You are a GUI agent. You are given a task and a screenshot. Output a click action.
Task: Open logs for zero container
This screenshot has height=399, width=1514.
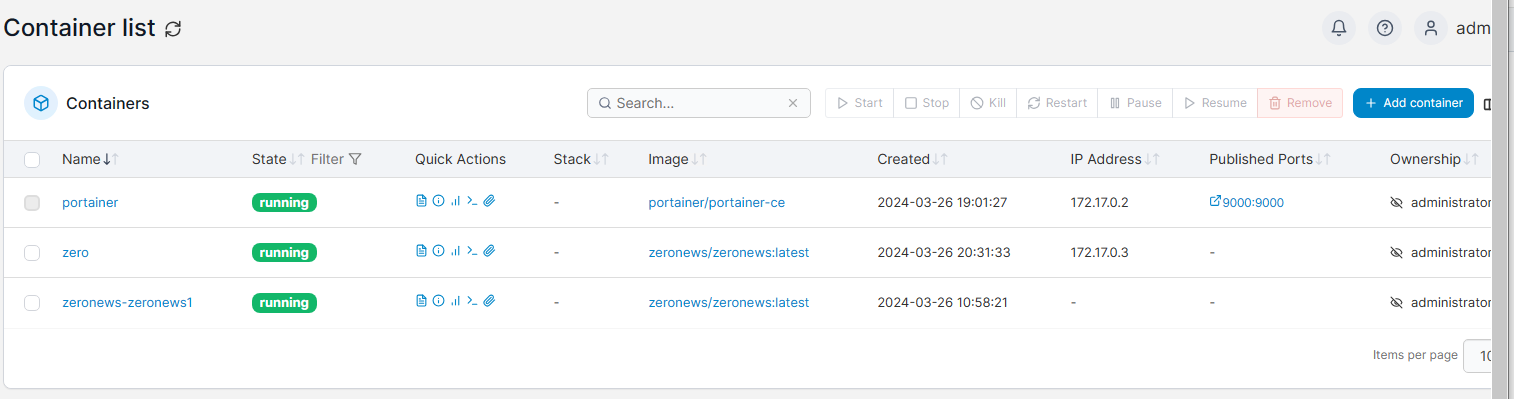tap(421, 251)
